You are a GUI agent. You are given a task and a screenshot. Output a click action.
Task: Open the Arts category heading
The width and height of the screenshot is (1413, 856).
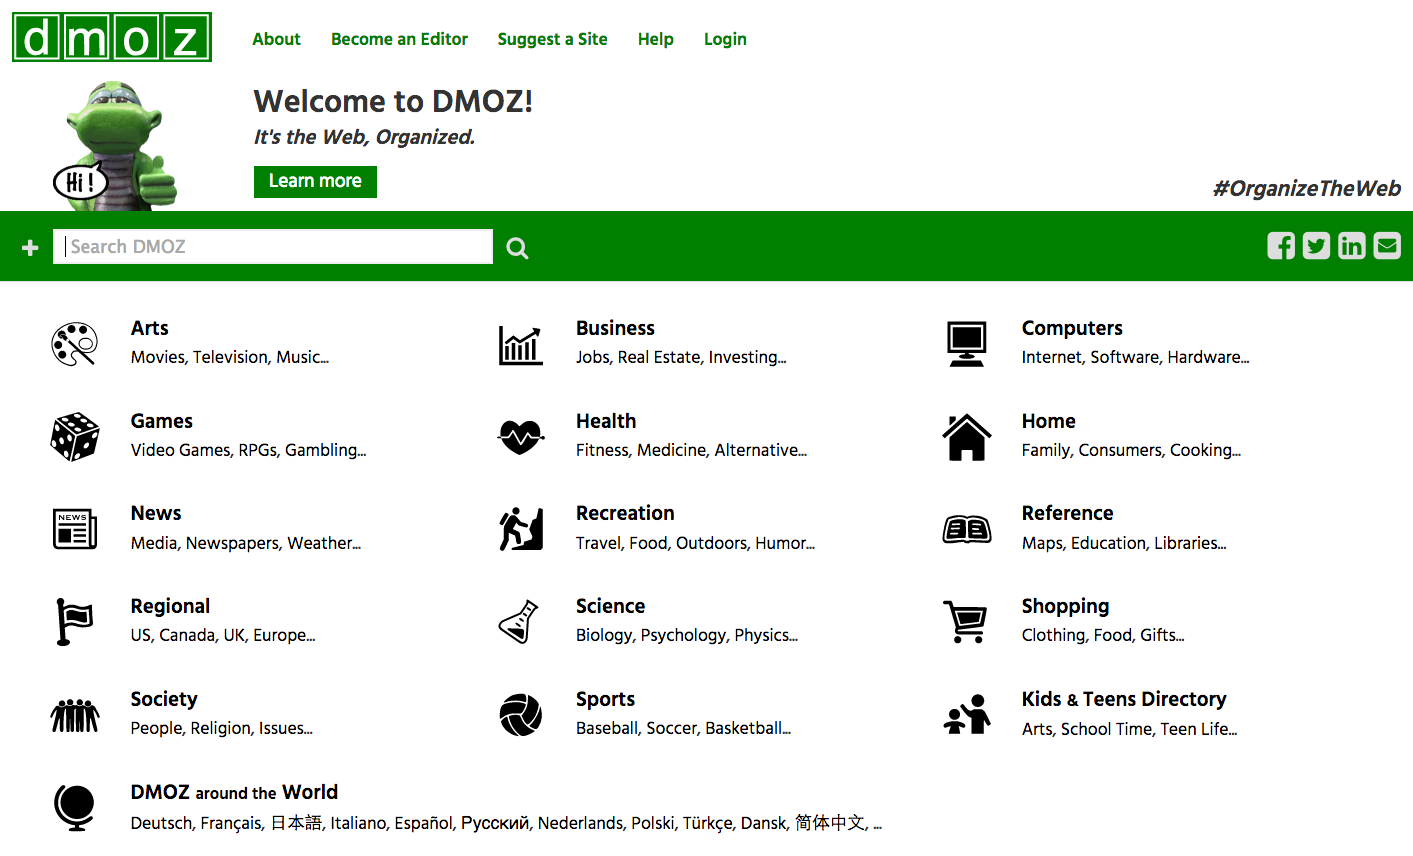(150, 328)
